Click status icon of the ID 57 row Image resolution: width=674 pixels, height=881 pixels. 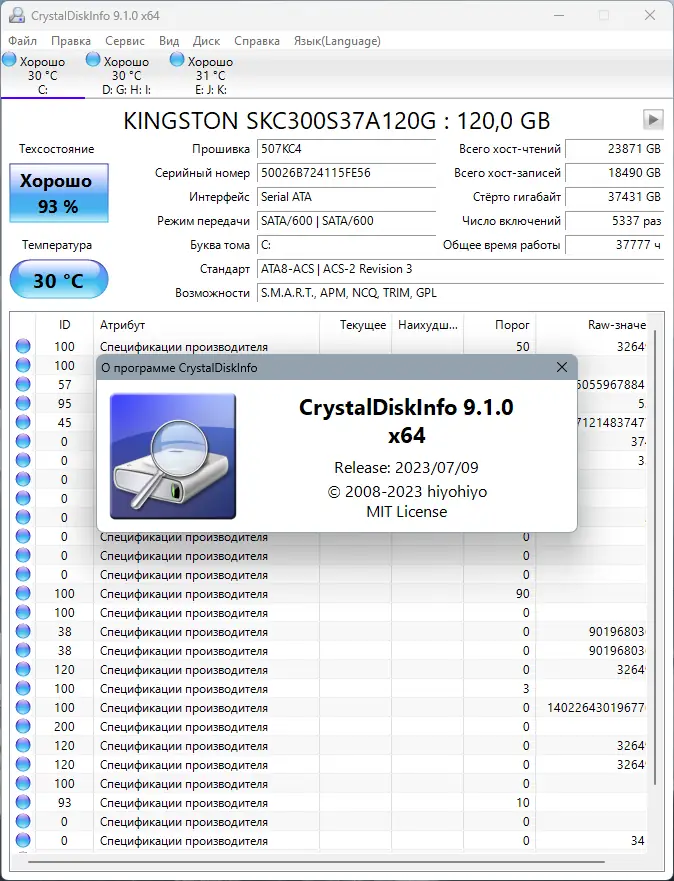(23, 384)
